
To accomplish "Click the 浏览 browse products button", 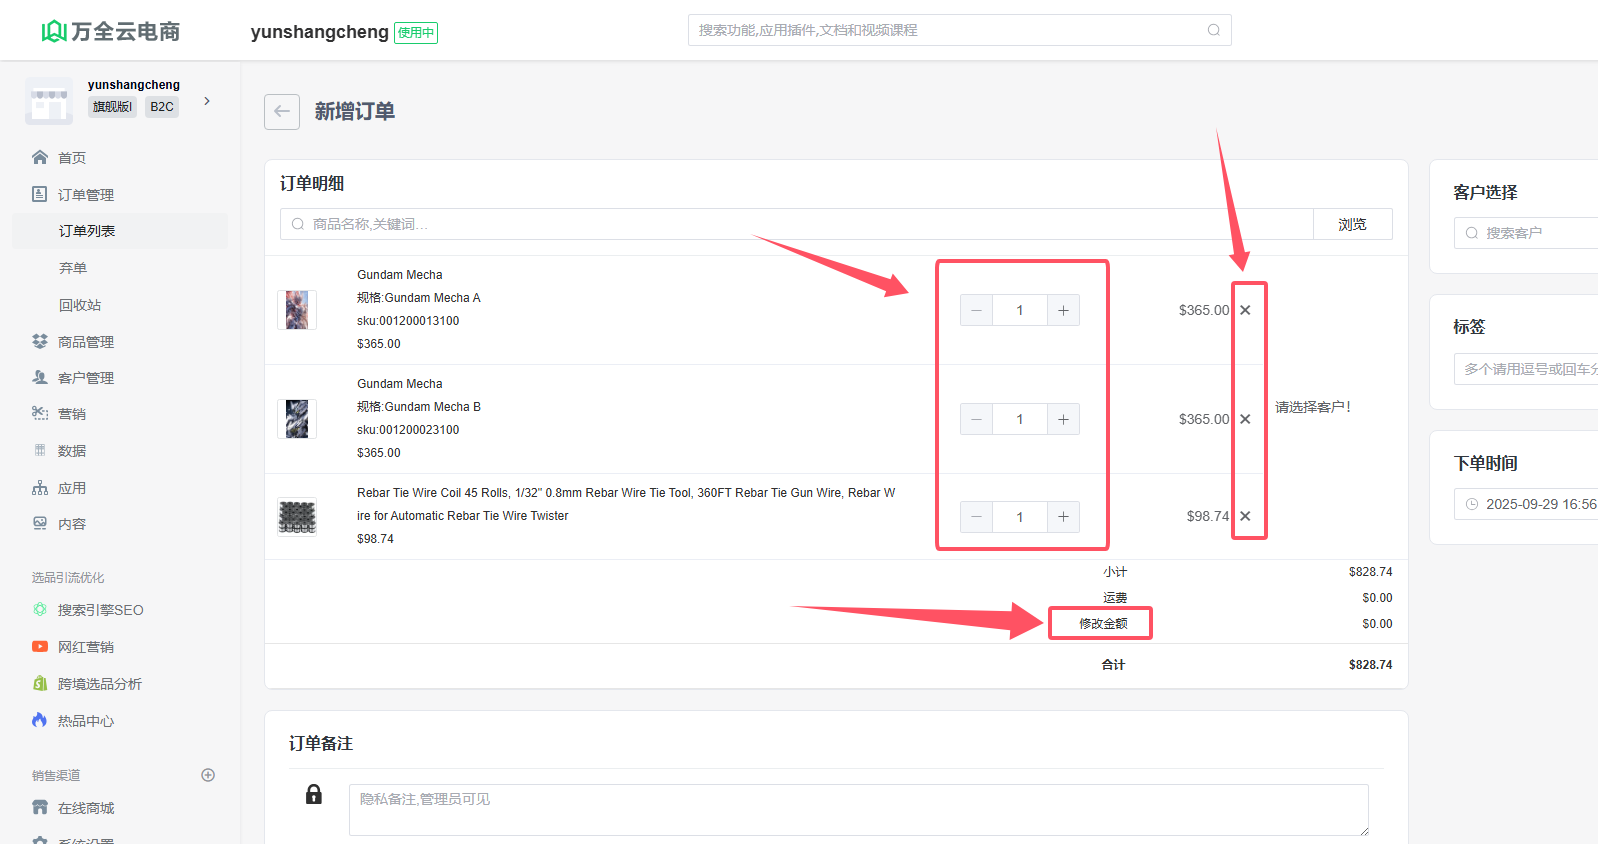I will [1352, 224].
